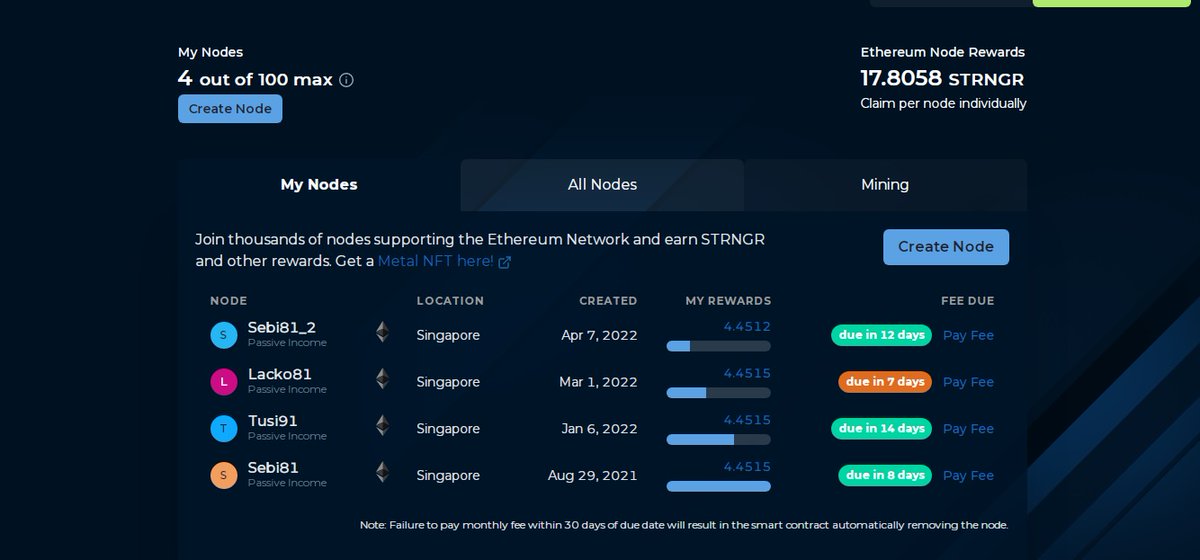
Task: Click Tusi91 rewards progress bar
Action: (718, 439)
